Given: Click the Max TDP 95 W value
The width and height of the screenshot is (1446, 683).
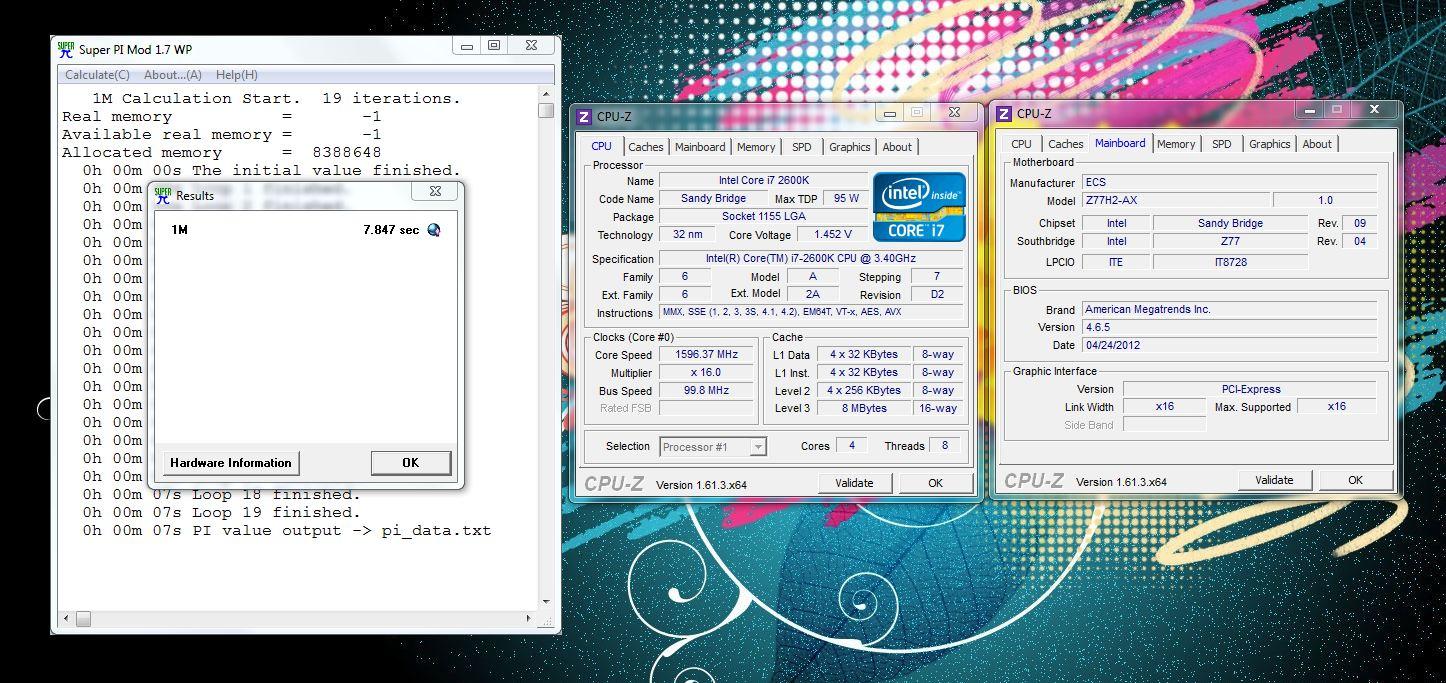Looking at the screenshot, I should coord(846,199).
